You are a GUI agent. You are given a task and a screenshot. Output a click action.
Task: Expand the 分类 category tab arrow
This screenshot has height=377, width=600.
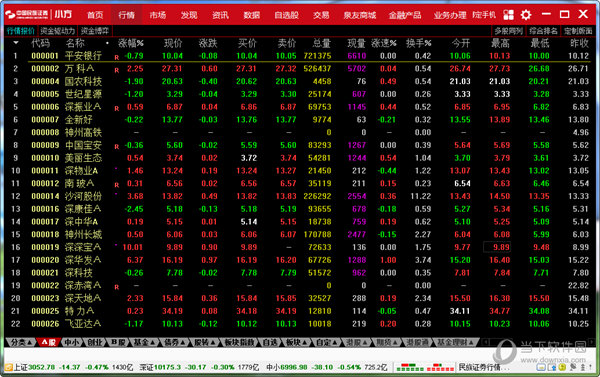[x=29, y=342]
